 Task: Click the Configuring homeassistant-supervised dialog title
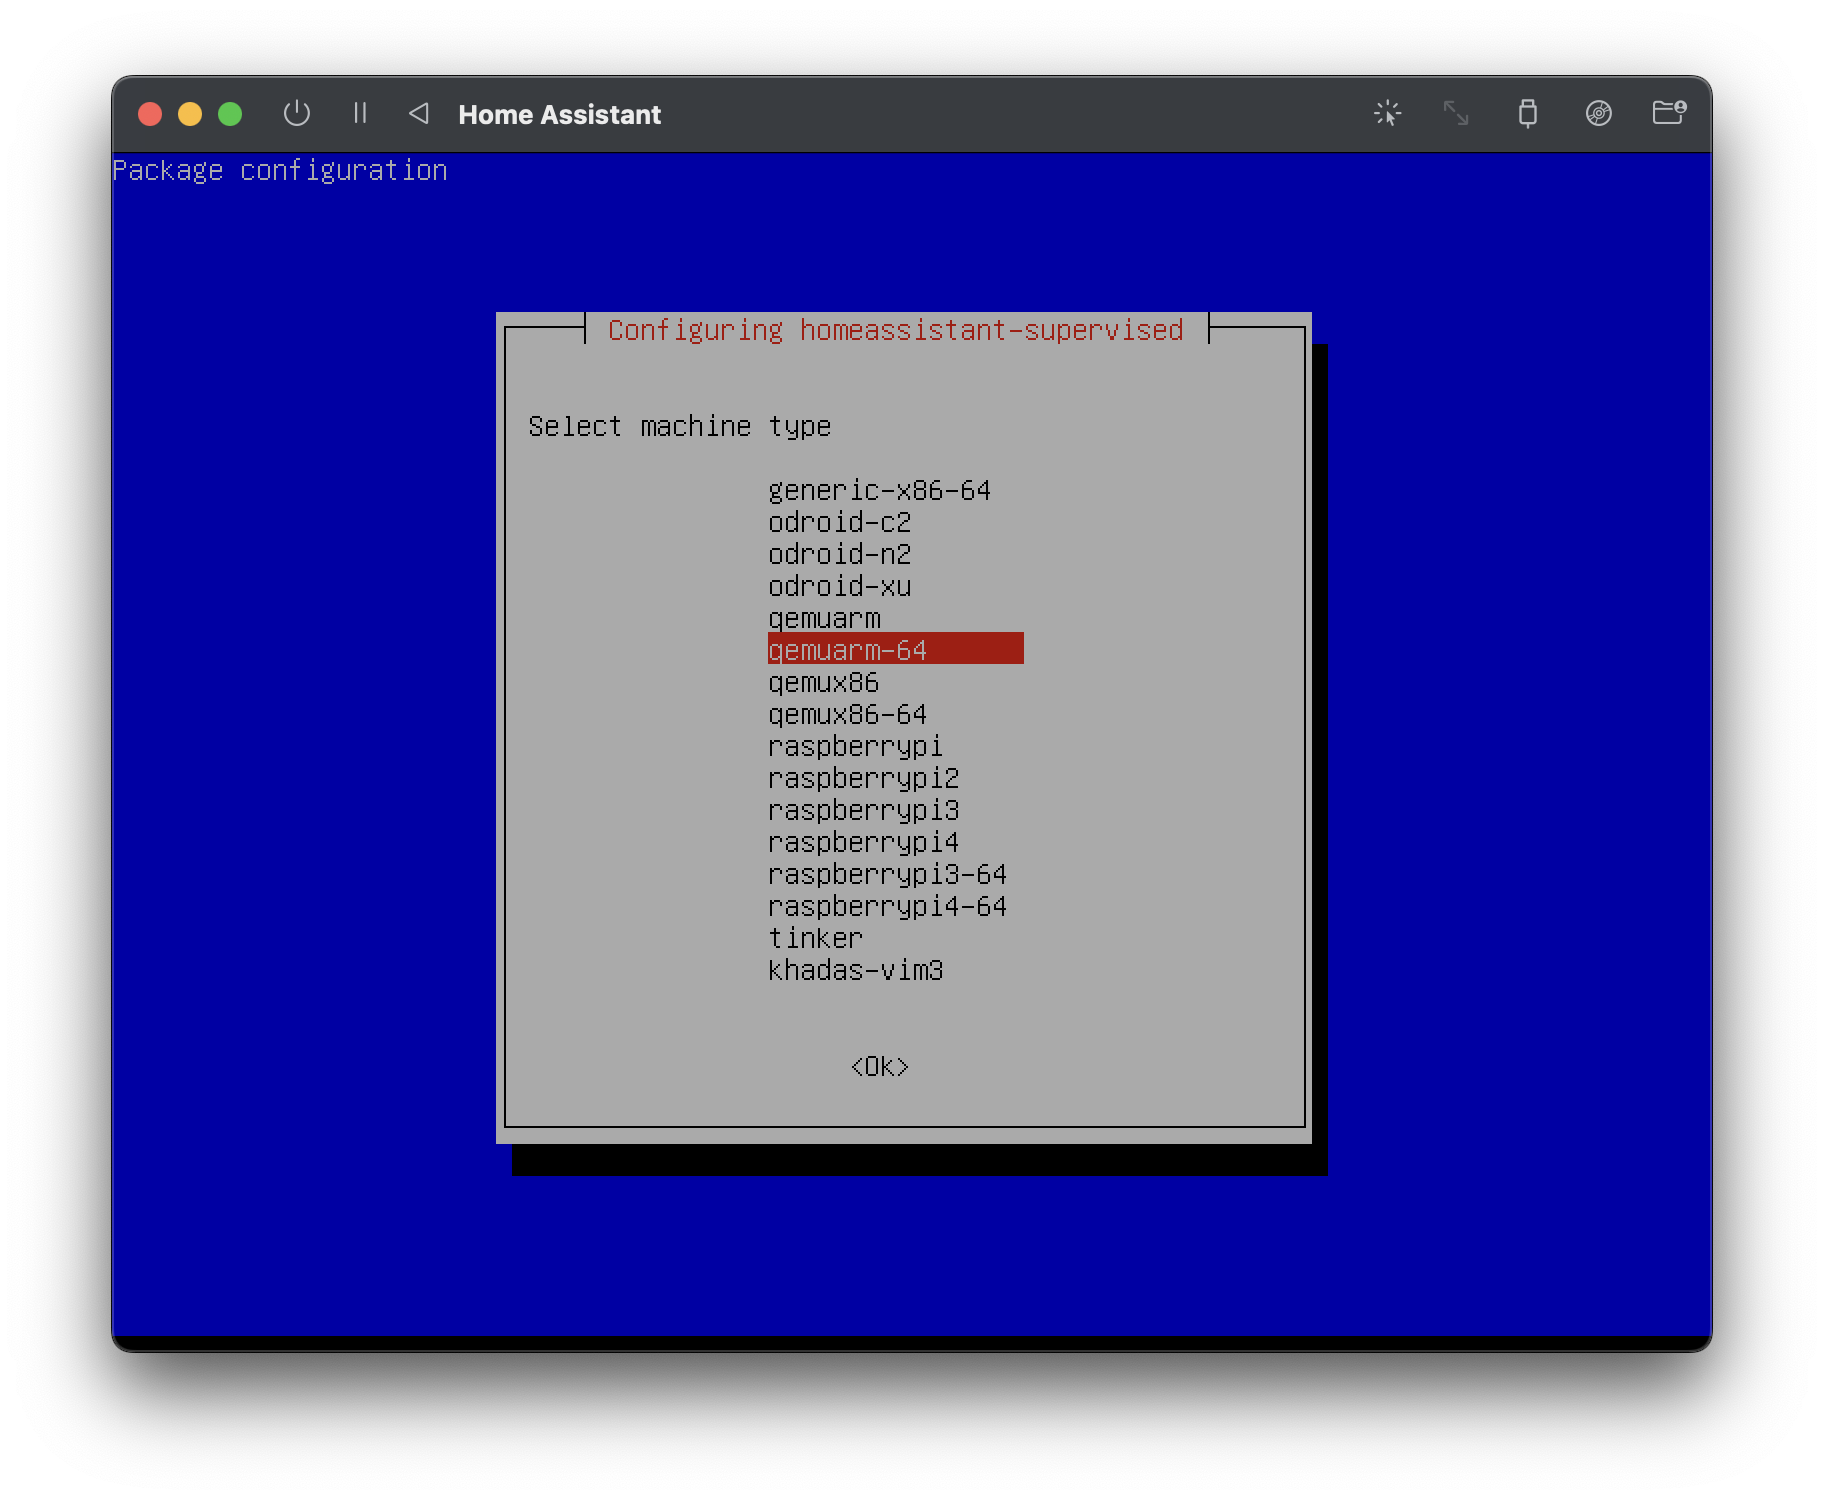[x=895, y=330]
